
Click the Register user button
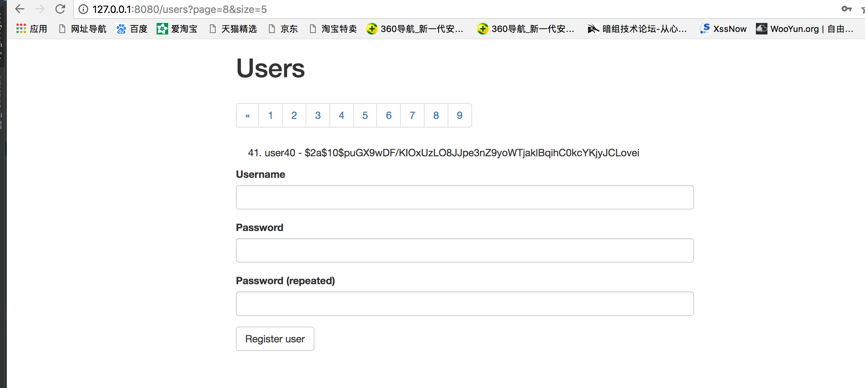click(275, 339)
